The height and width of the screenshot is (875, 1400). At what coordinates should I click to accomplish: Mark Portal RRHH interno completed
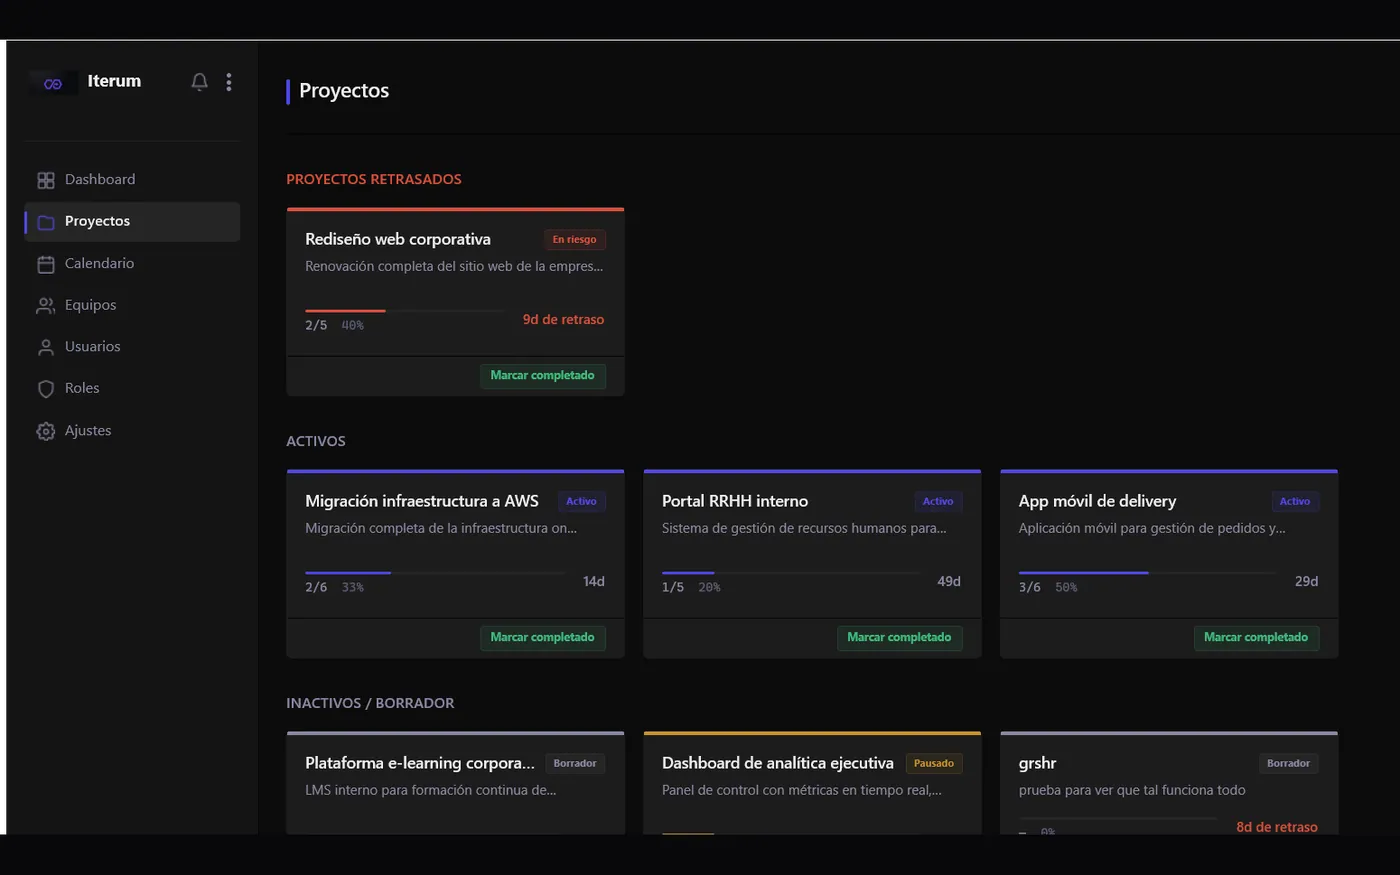(x=900, y=638)
